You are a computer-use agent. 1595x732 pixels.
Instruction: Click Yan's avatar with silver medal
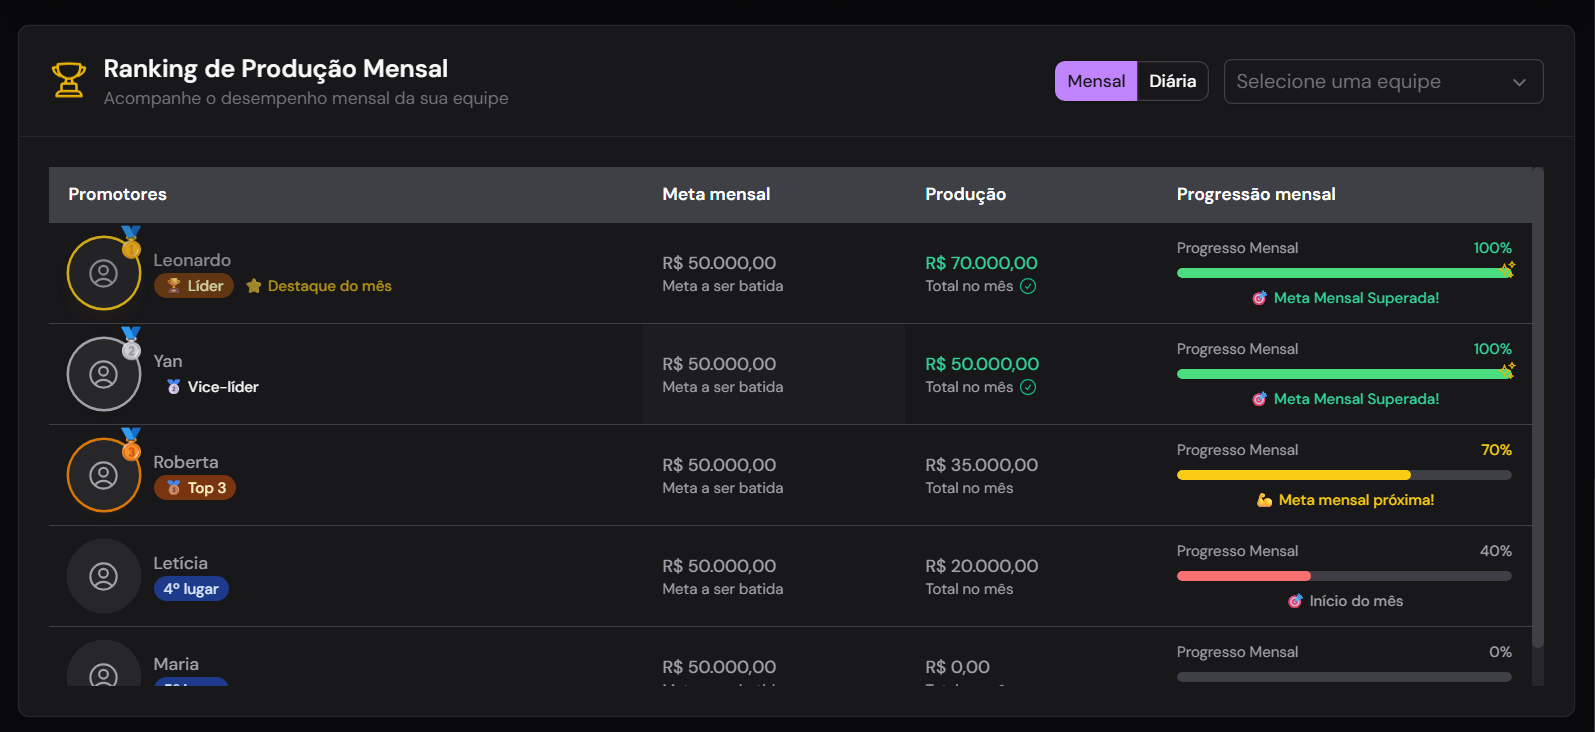click(x=104, y=374)
